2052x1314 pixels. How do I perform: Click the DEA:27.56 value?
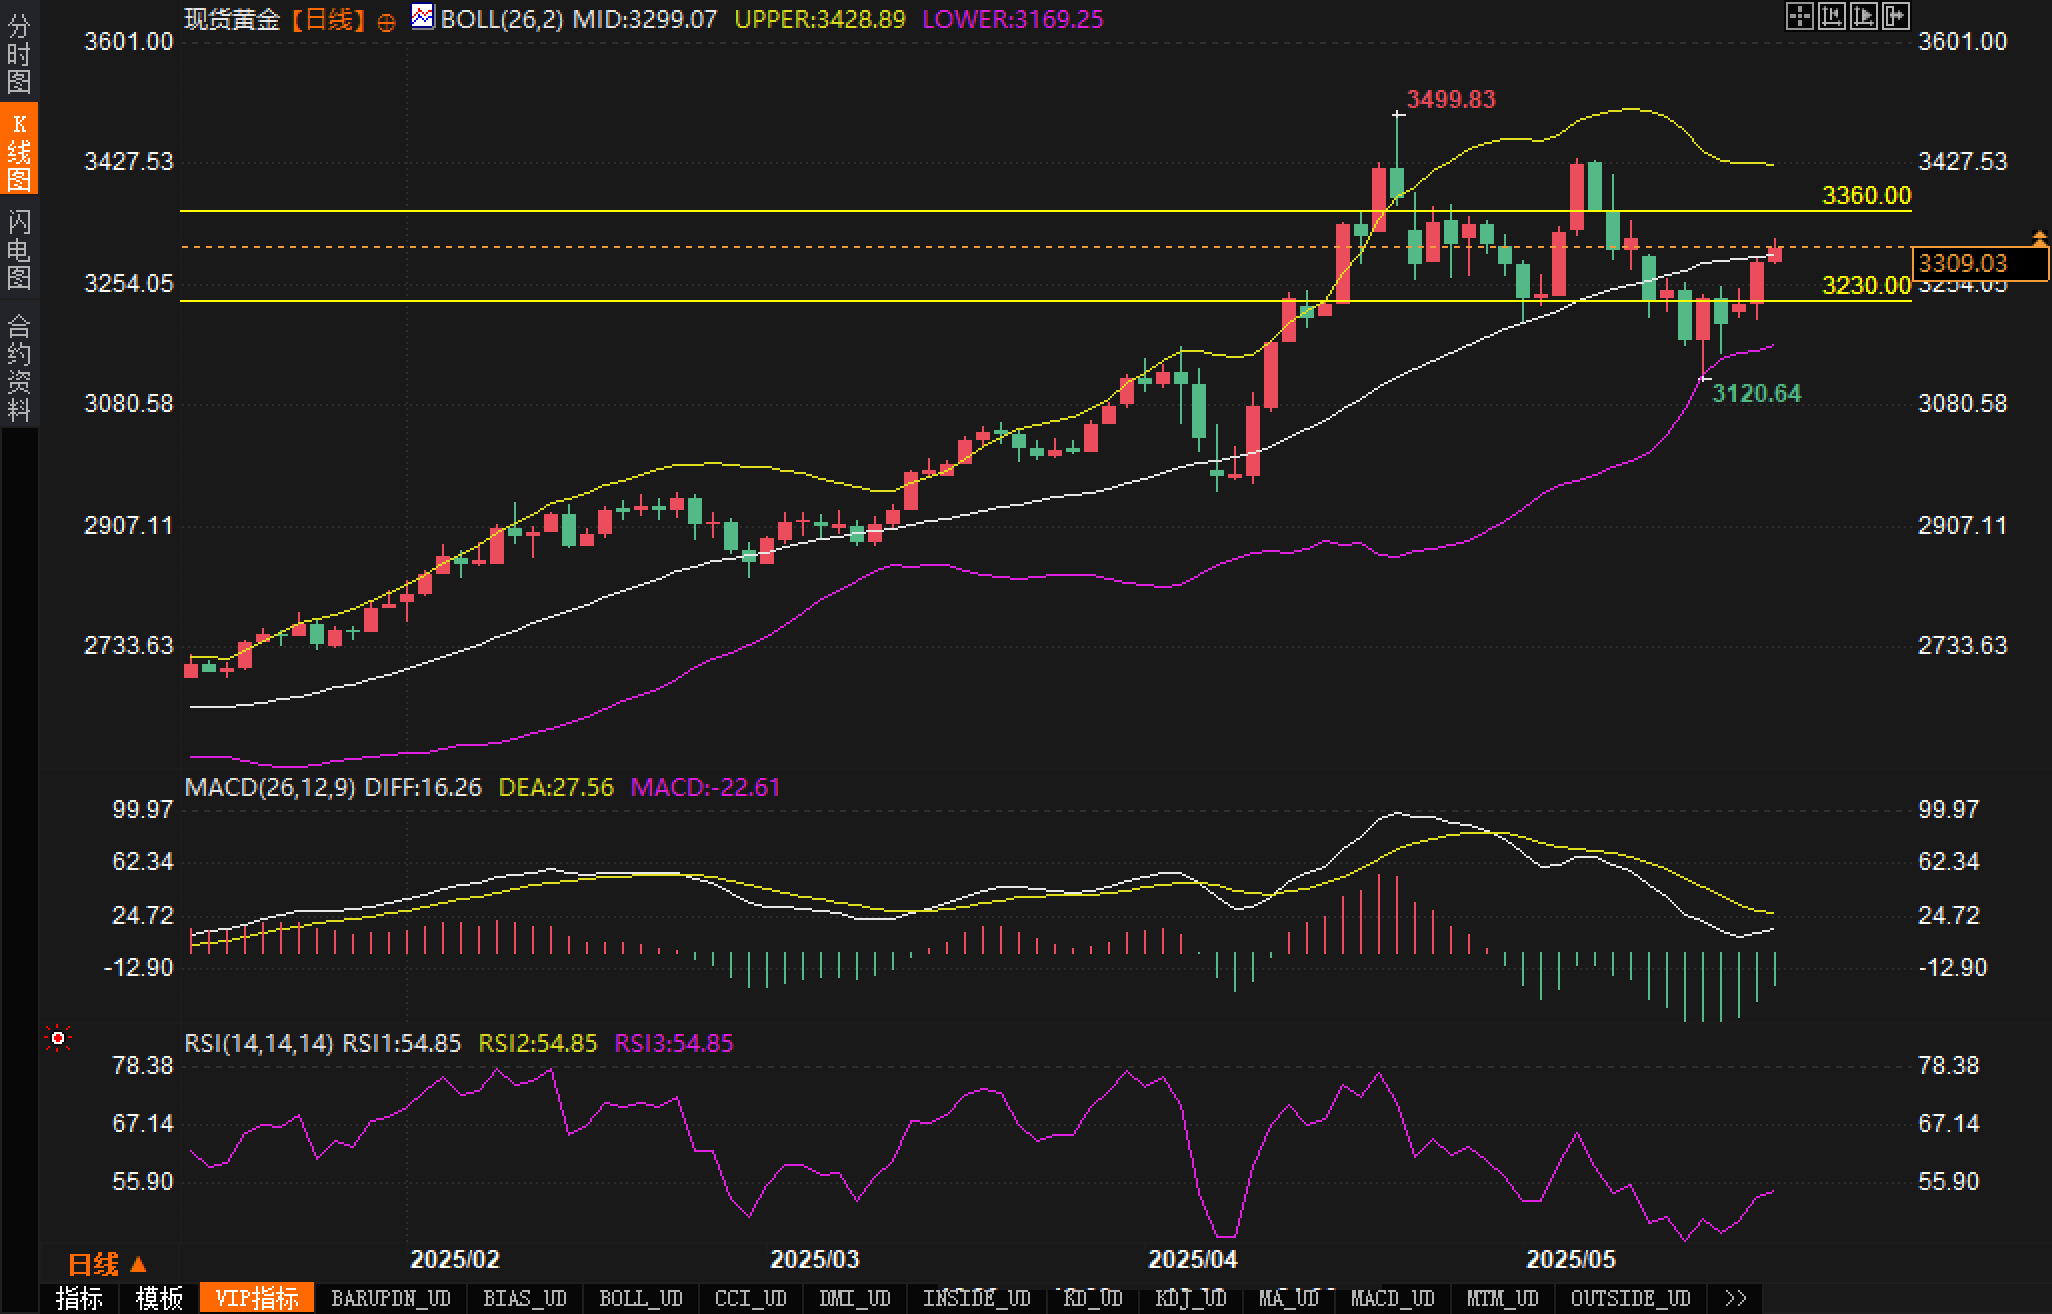pos(556,787)
